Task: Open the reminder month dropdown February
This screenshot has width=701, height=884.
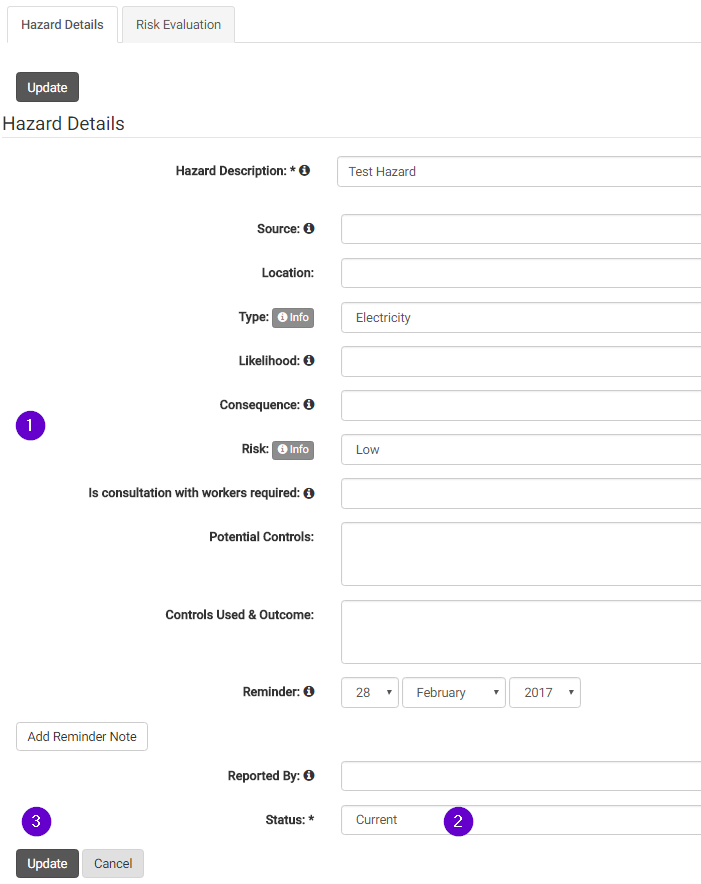Action: 453,692
